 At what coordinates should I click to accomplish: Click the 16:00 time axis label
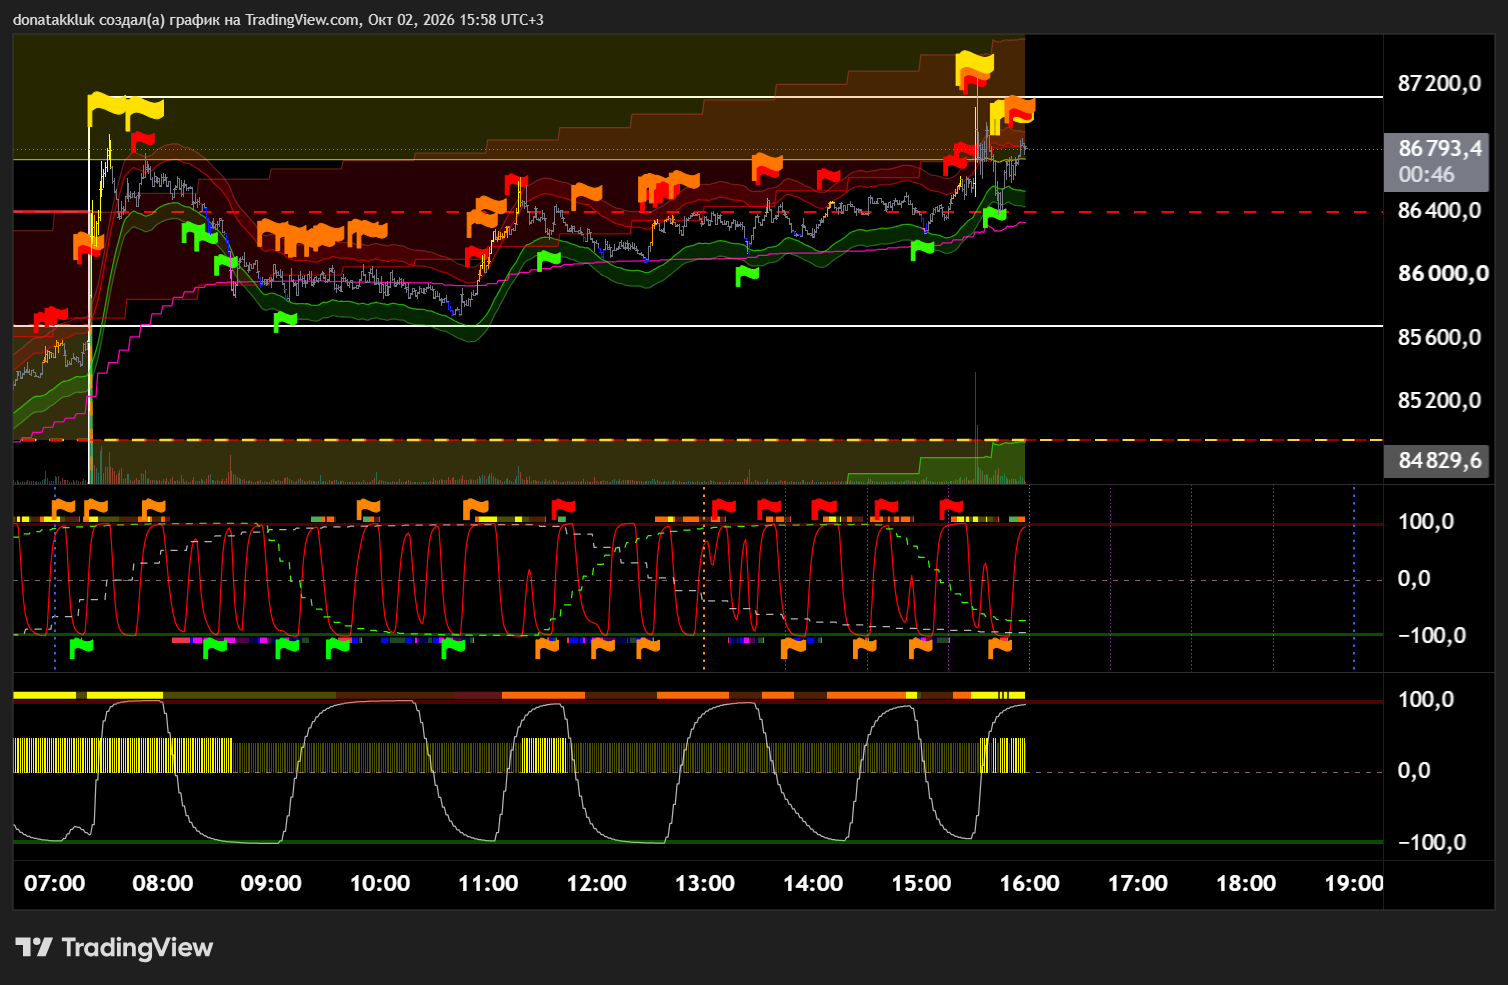pos(1030,884)
